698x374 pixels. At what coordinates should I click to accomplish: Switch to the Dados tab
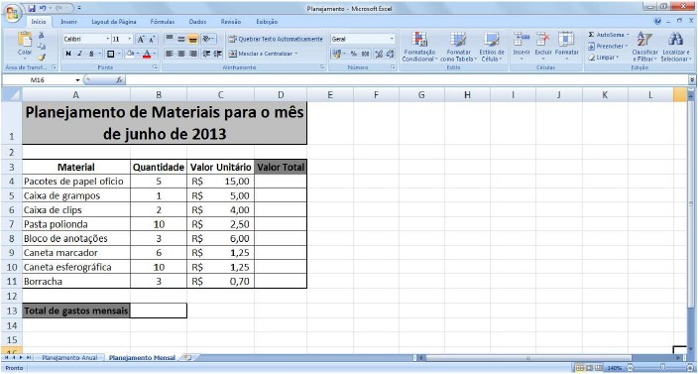tap(197, 21)
